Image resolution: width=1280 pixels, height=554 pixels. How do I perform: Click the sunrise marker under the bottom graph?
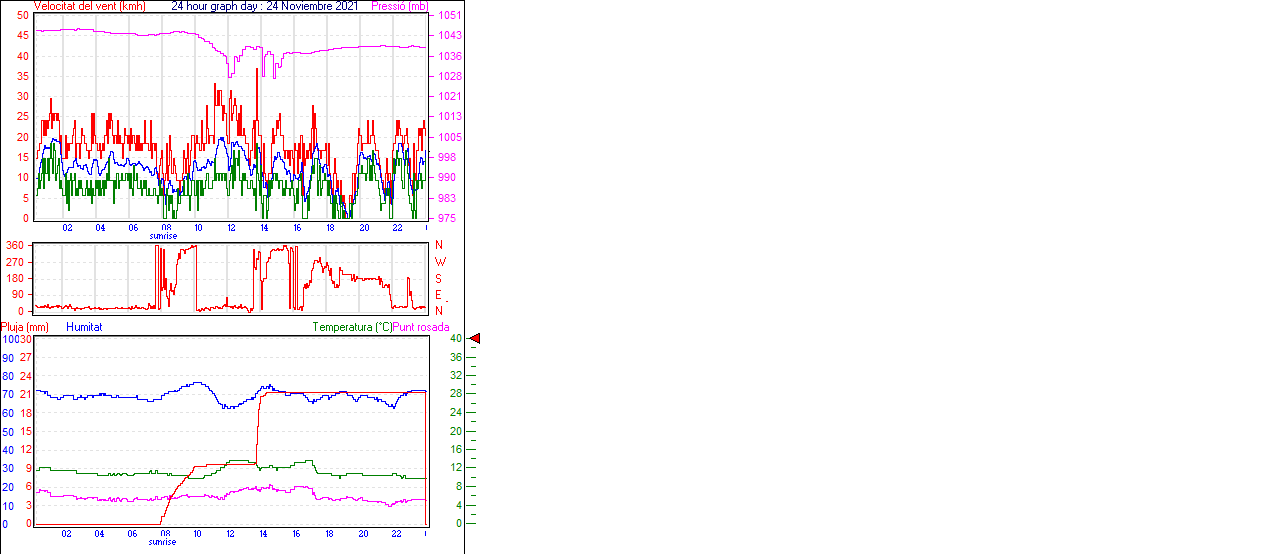coord(163,542)
